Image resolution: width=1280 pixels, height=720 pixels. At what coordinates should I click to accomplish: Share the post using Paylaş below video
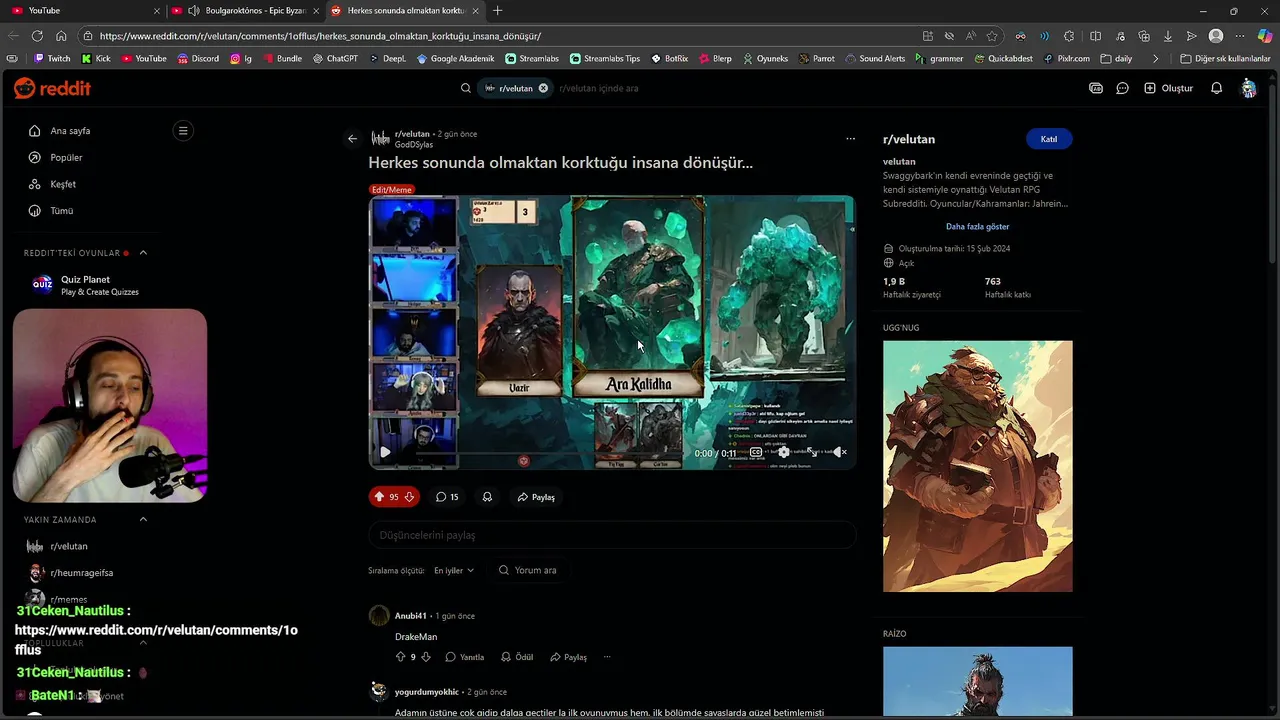click(x=536, y=497)
